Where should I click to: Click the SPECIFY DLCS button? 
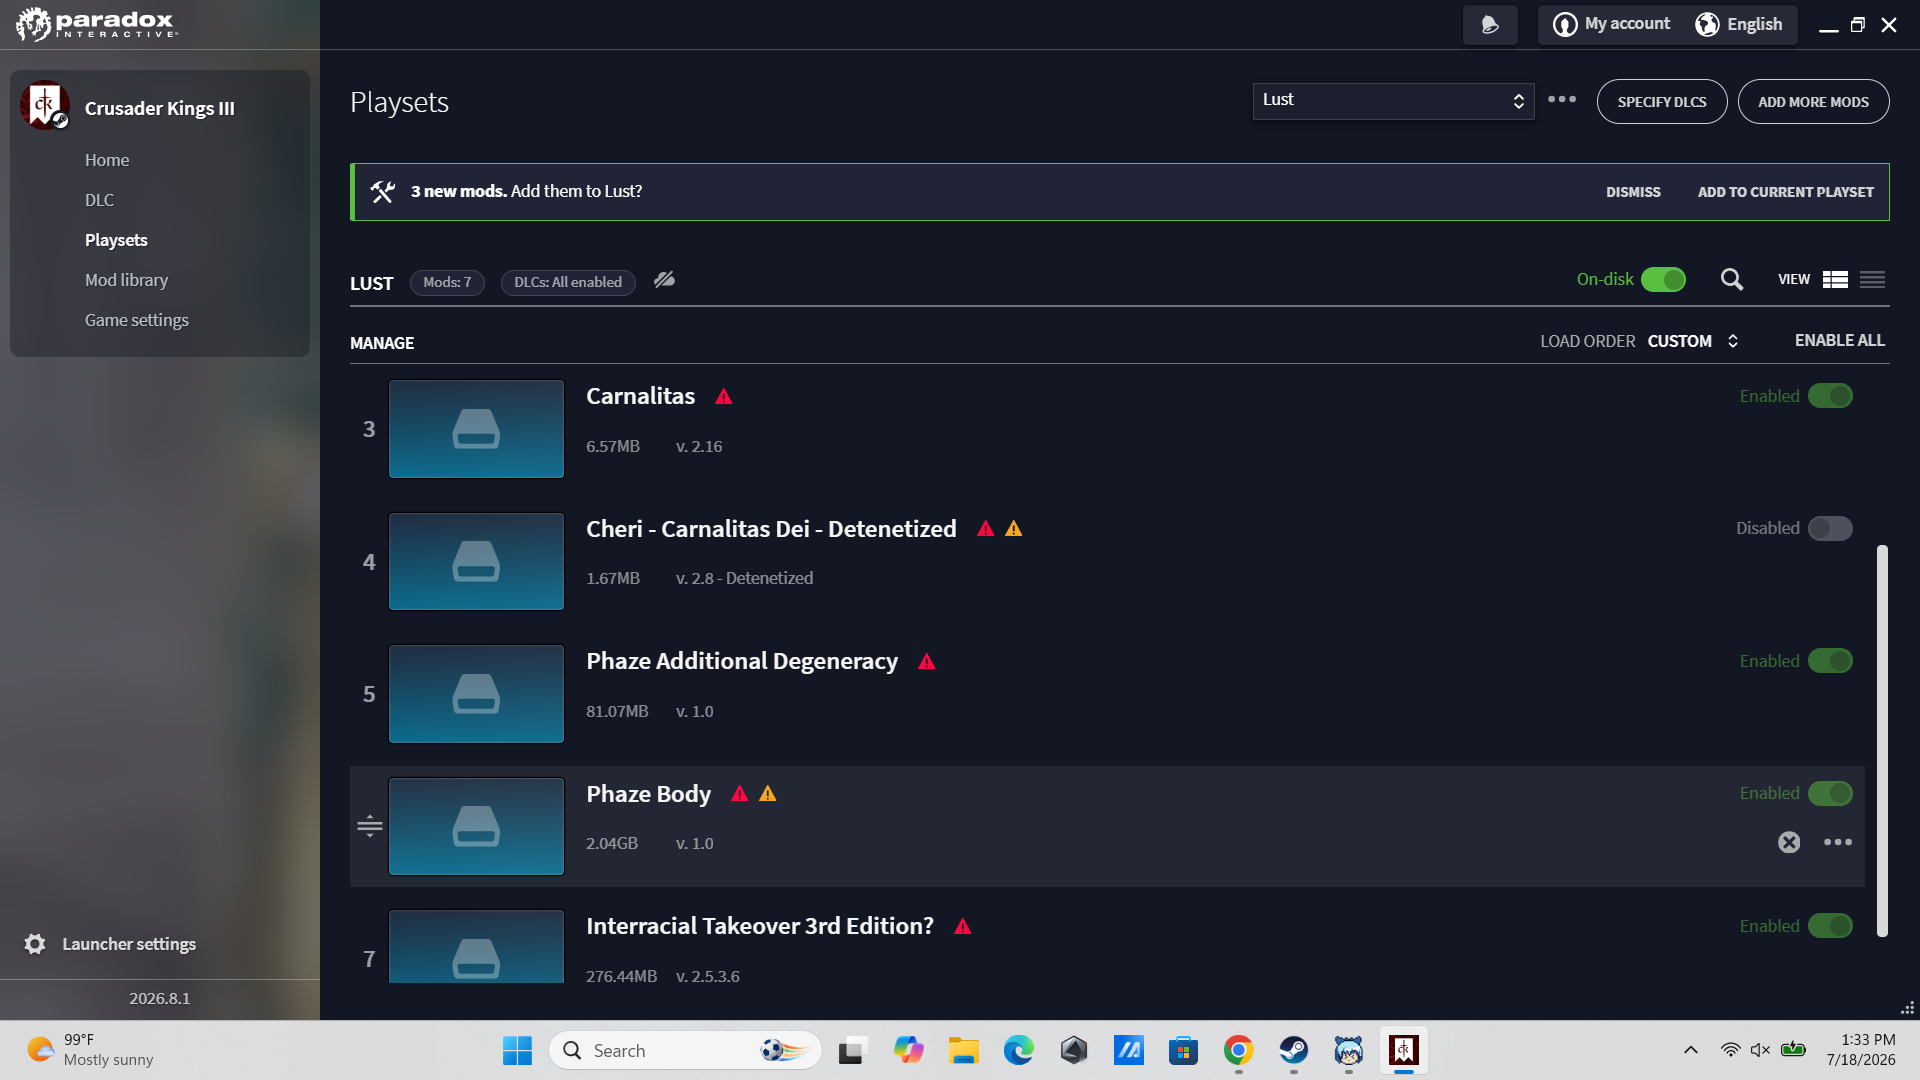(x=1662, y=102)
